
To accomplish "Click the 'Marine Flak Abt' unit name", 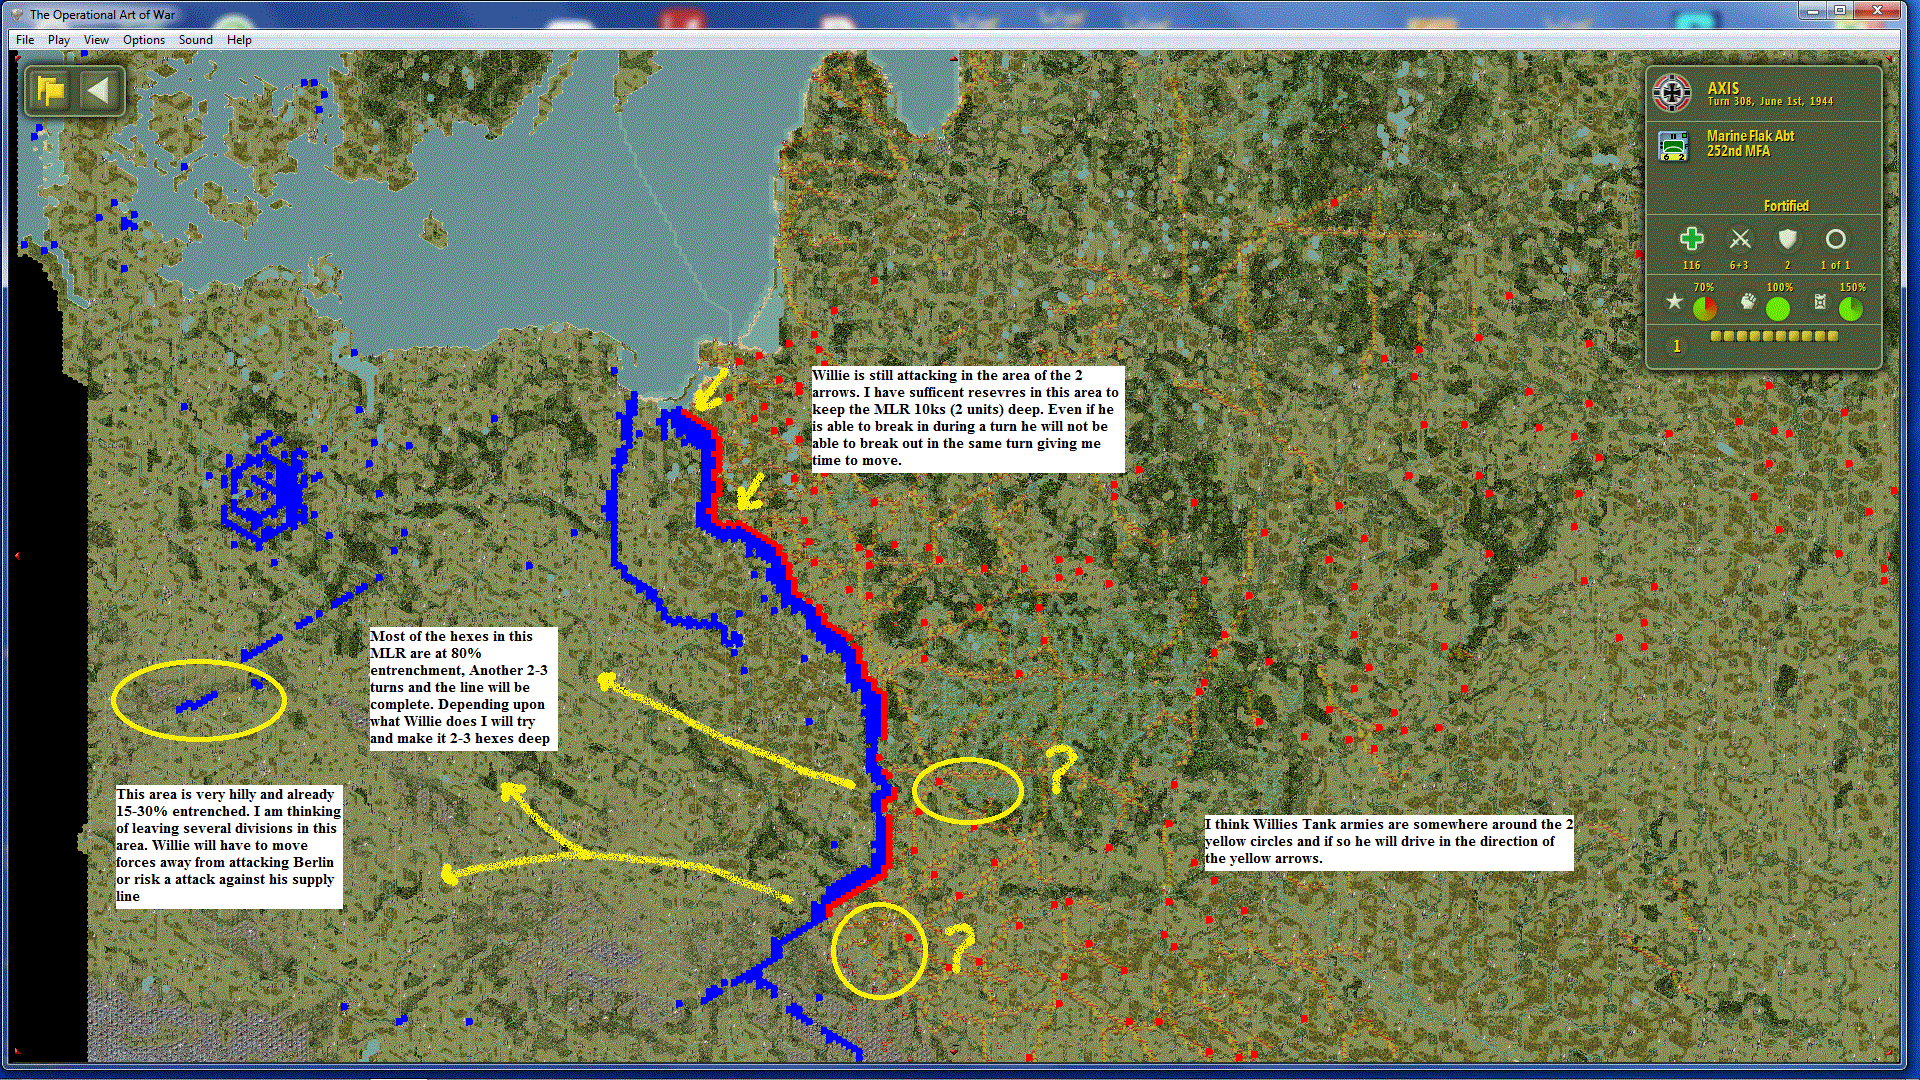I will coord(1750,136).
